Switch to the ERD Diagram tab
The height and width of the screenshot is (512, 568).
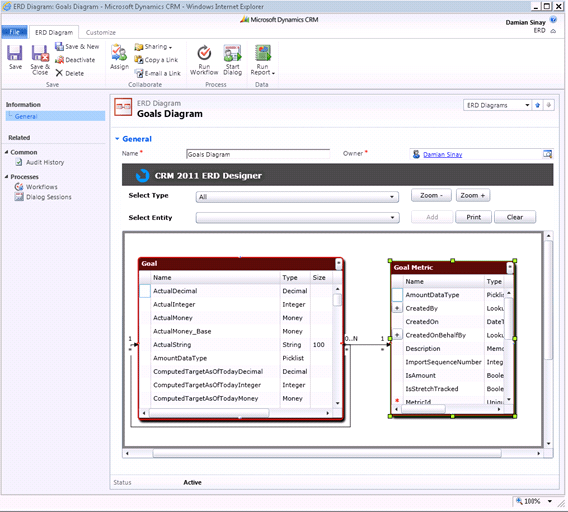click(x=54, y=32)
